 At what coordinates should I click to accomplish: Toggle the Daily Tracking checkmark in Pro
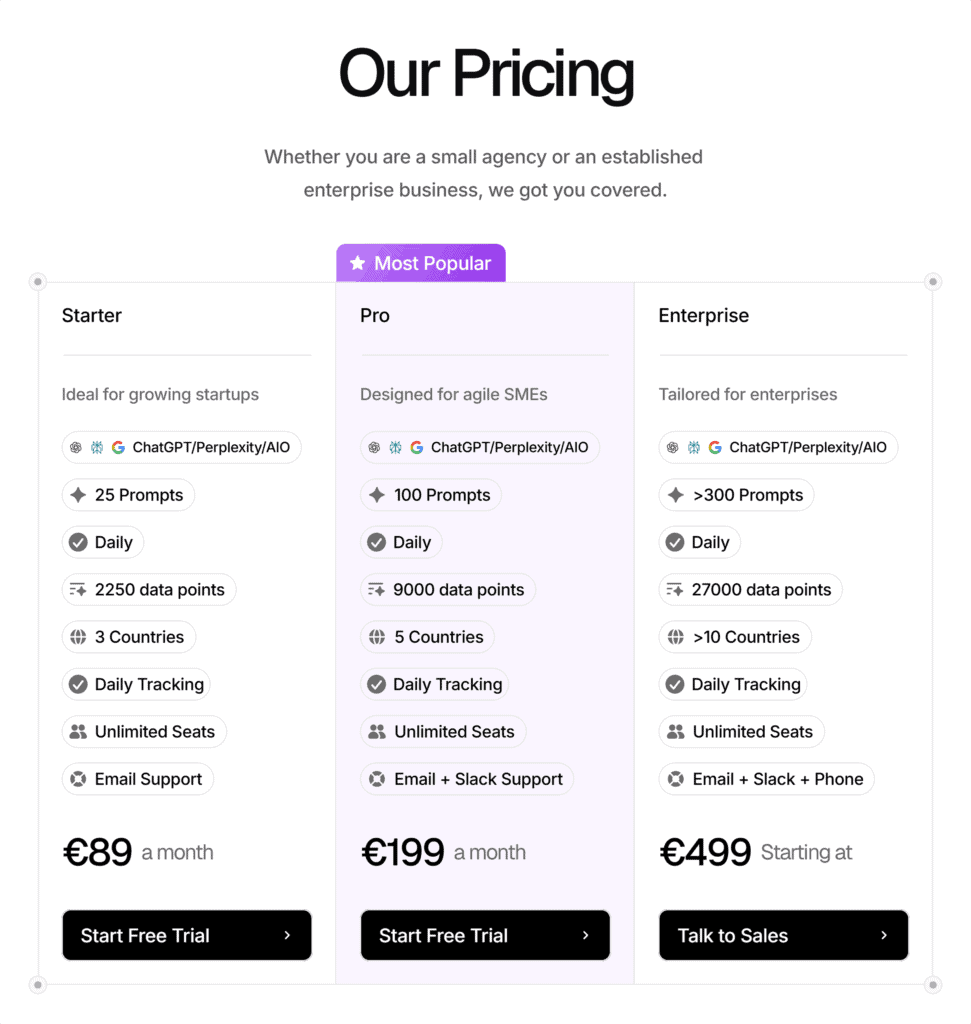click(x=376, y=684)
